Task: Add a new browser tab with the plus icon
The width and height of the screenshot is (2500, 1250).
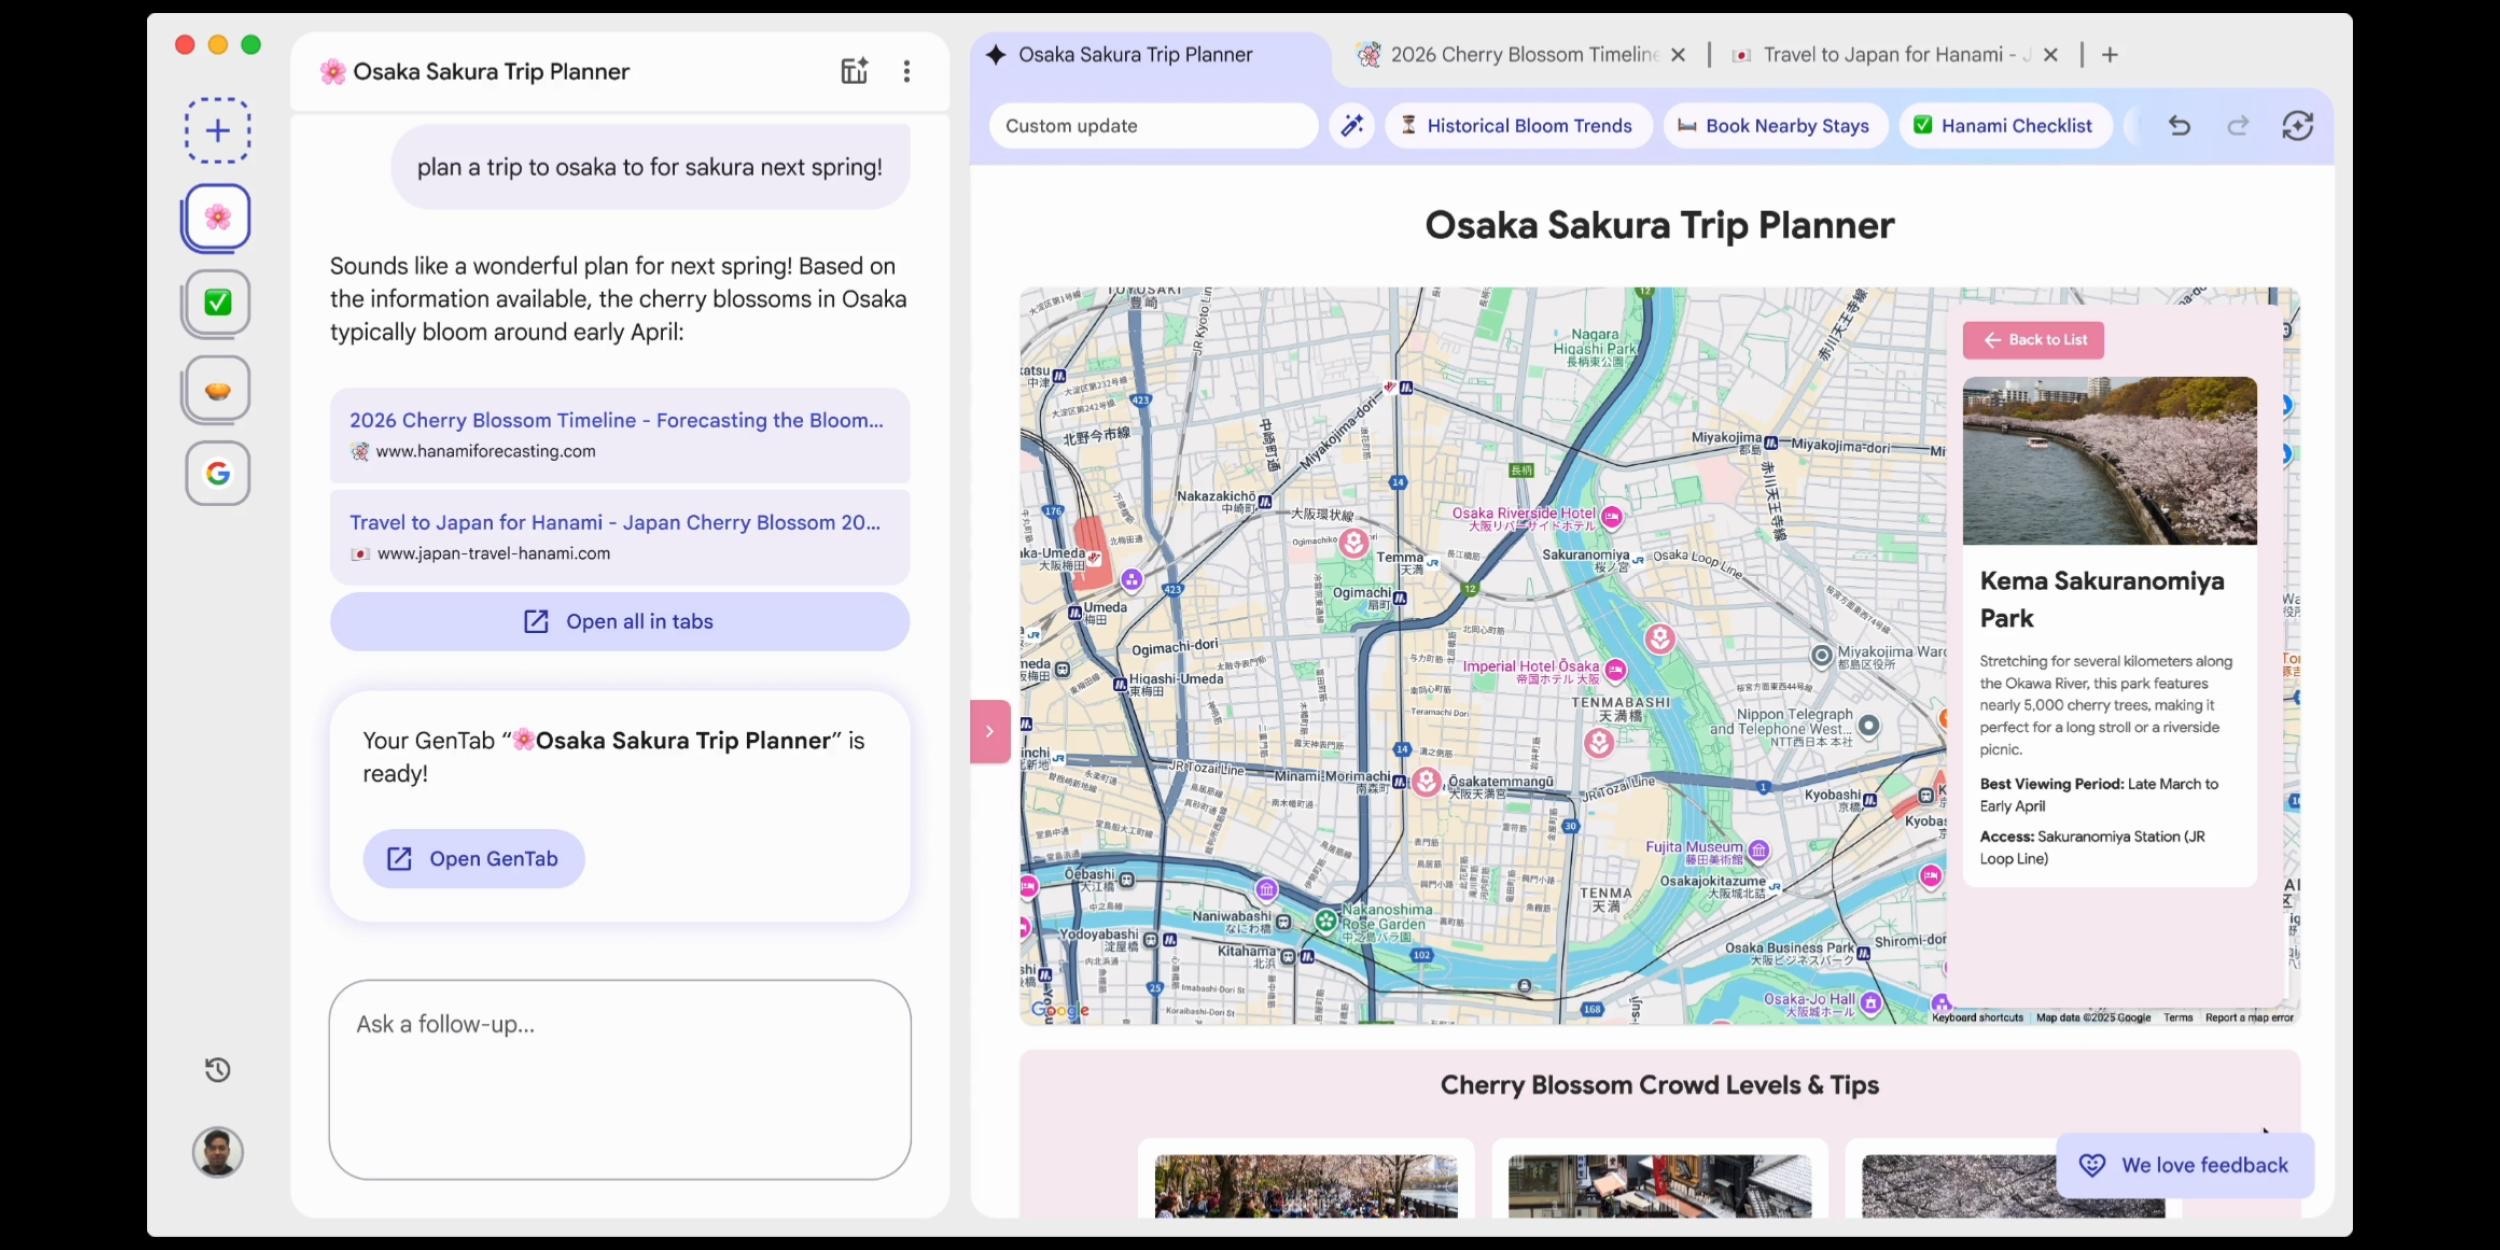Action: pos(2110,55)
